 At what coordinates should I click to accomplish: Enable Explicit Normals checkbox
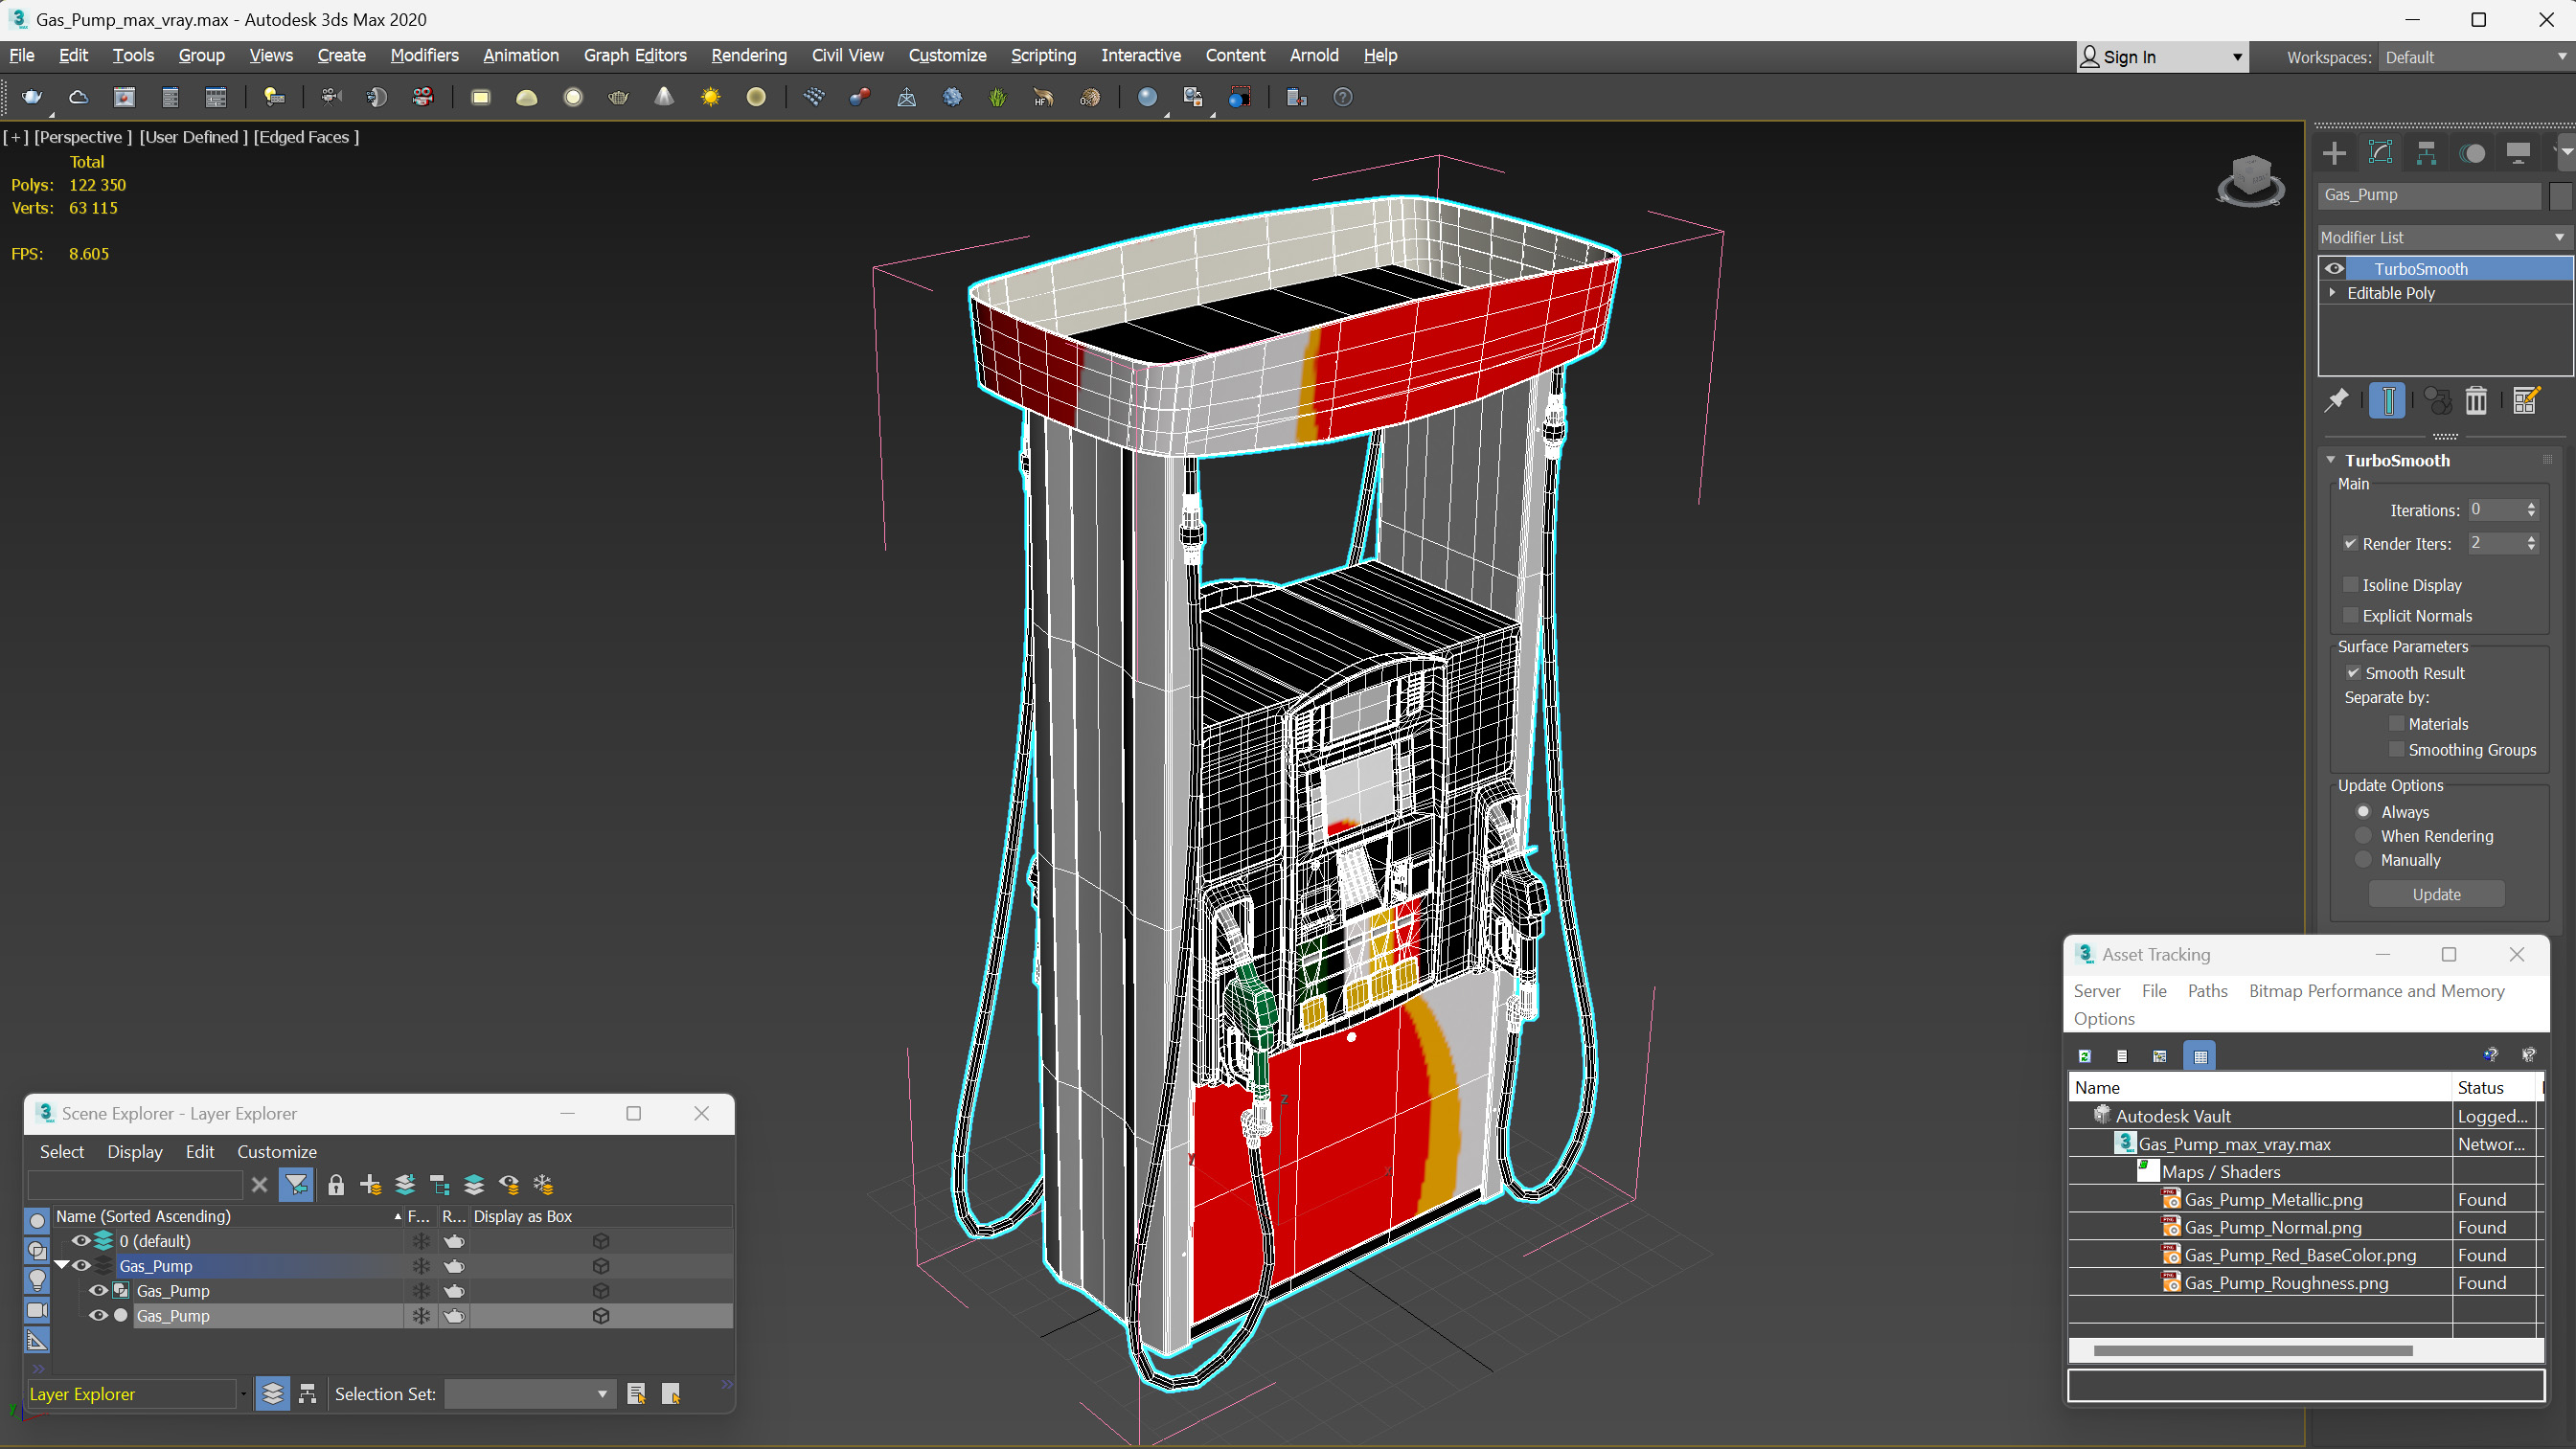2351,616
